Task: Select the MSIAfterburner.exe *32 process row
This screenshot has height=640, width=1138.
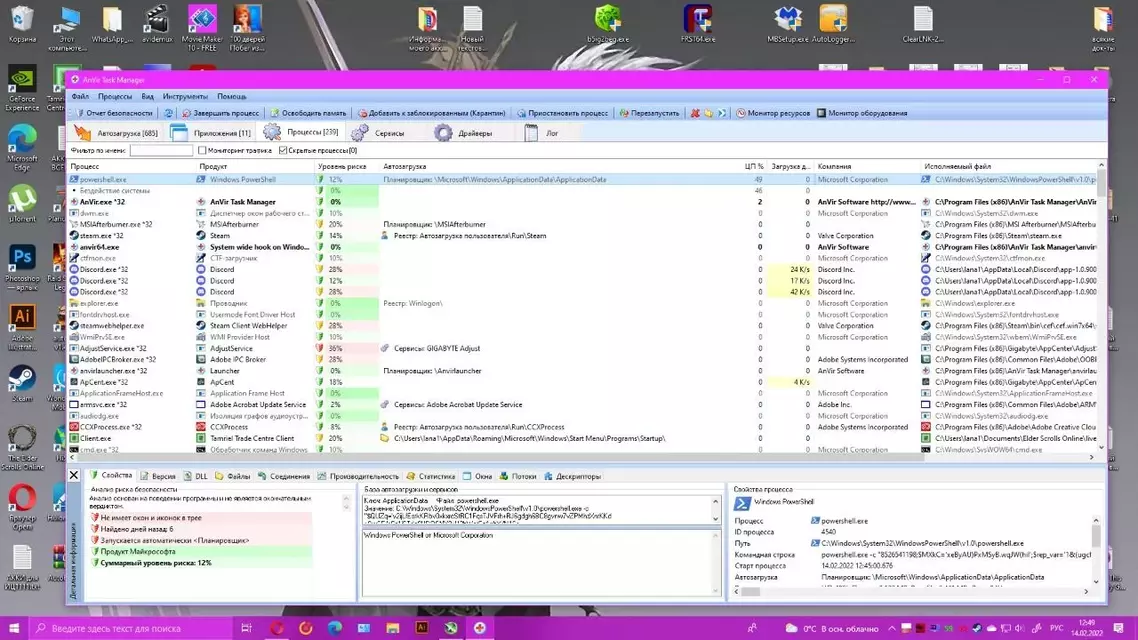Action: point(583,224)
